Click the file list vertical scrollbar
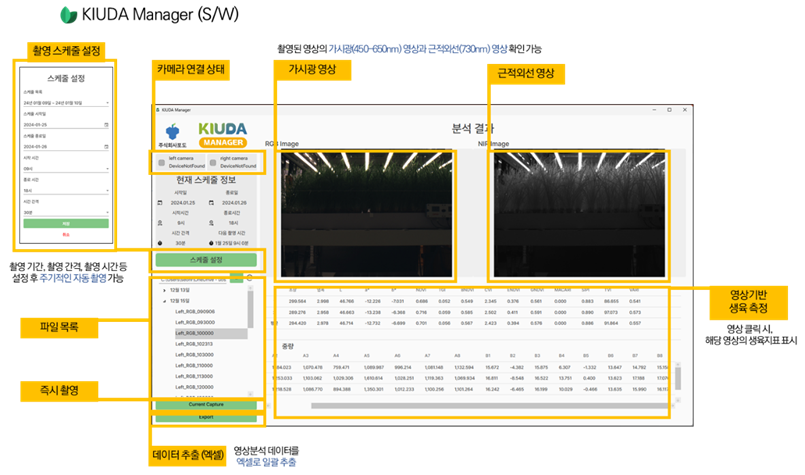805x475 pixels. [x=251, y=311]
